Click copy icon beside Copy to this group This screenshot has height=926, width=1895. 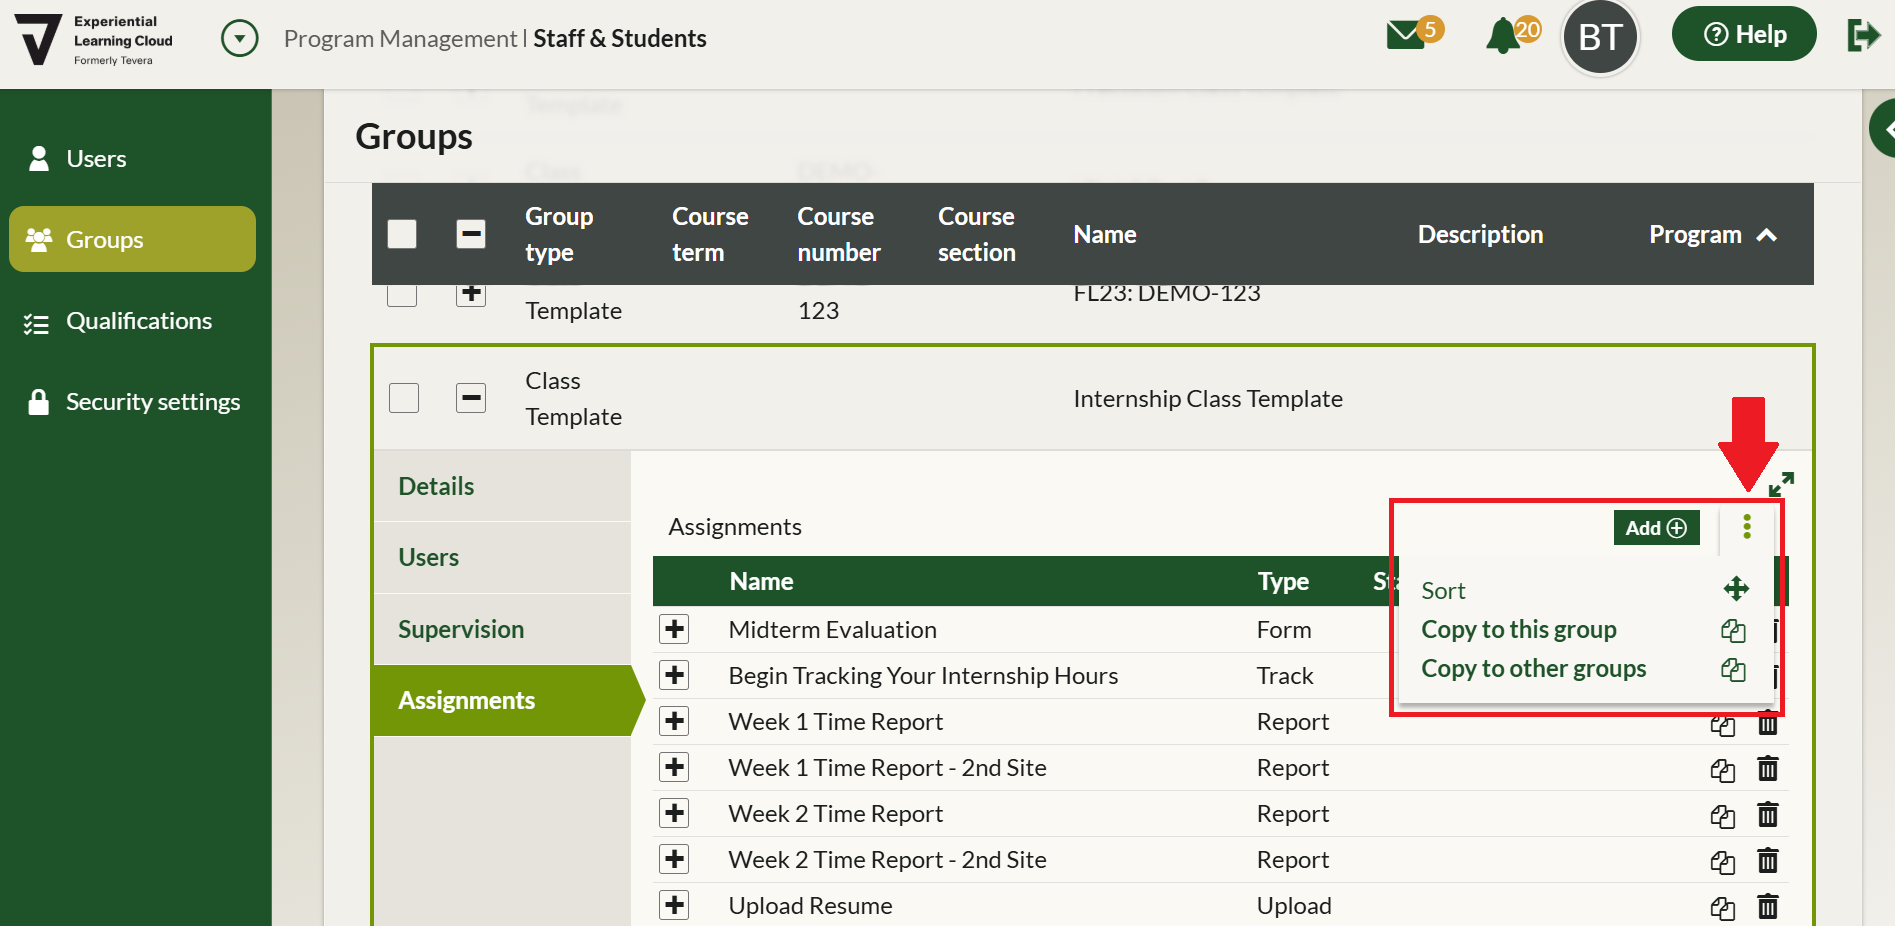(1733, 631)
